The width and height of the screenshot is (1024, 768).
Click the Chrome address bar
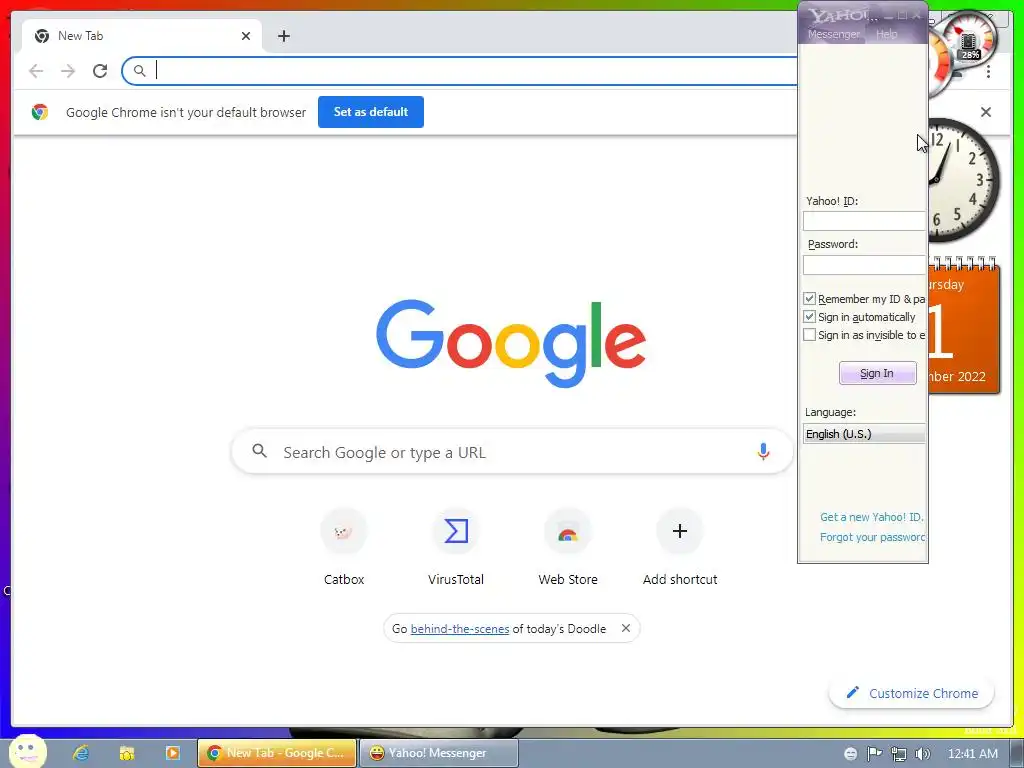(460, 71)
